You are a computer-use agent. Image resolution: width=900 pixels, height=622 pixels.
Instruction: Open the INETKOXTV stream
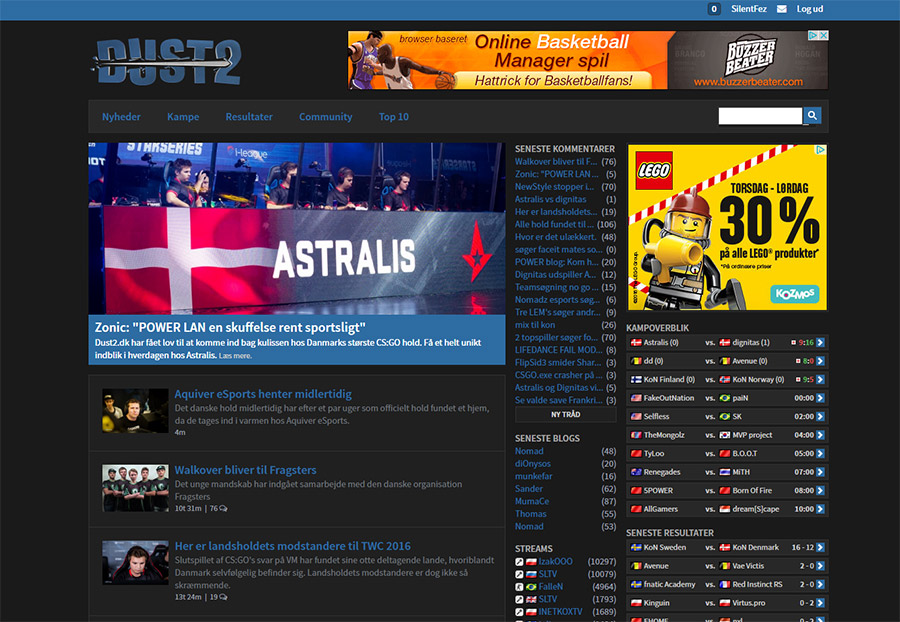(560, 612)
